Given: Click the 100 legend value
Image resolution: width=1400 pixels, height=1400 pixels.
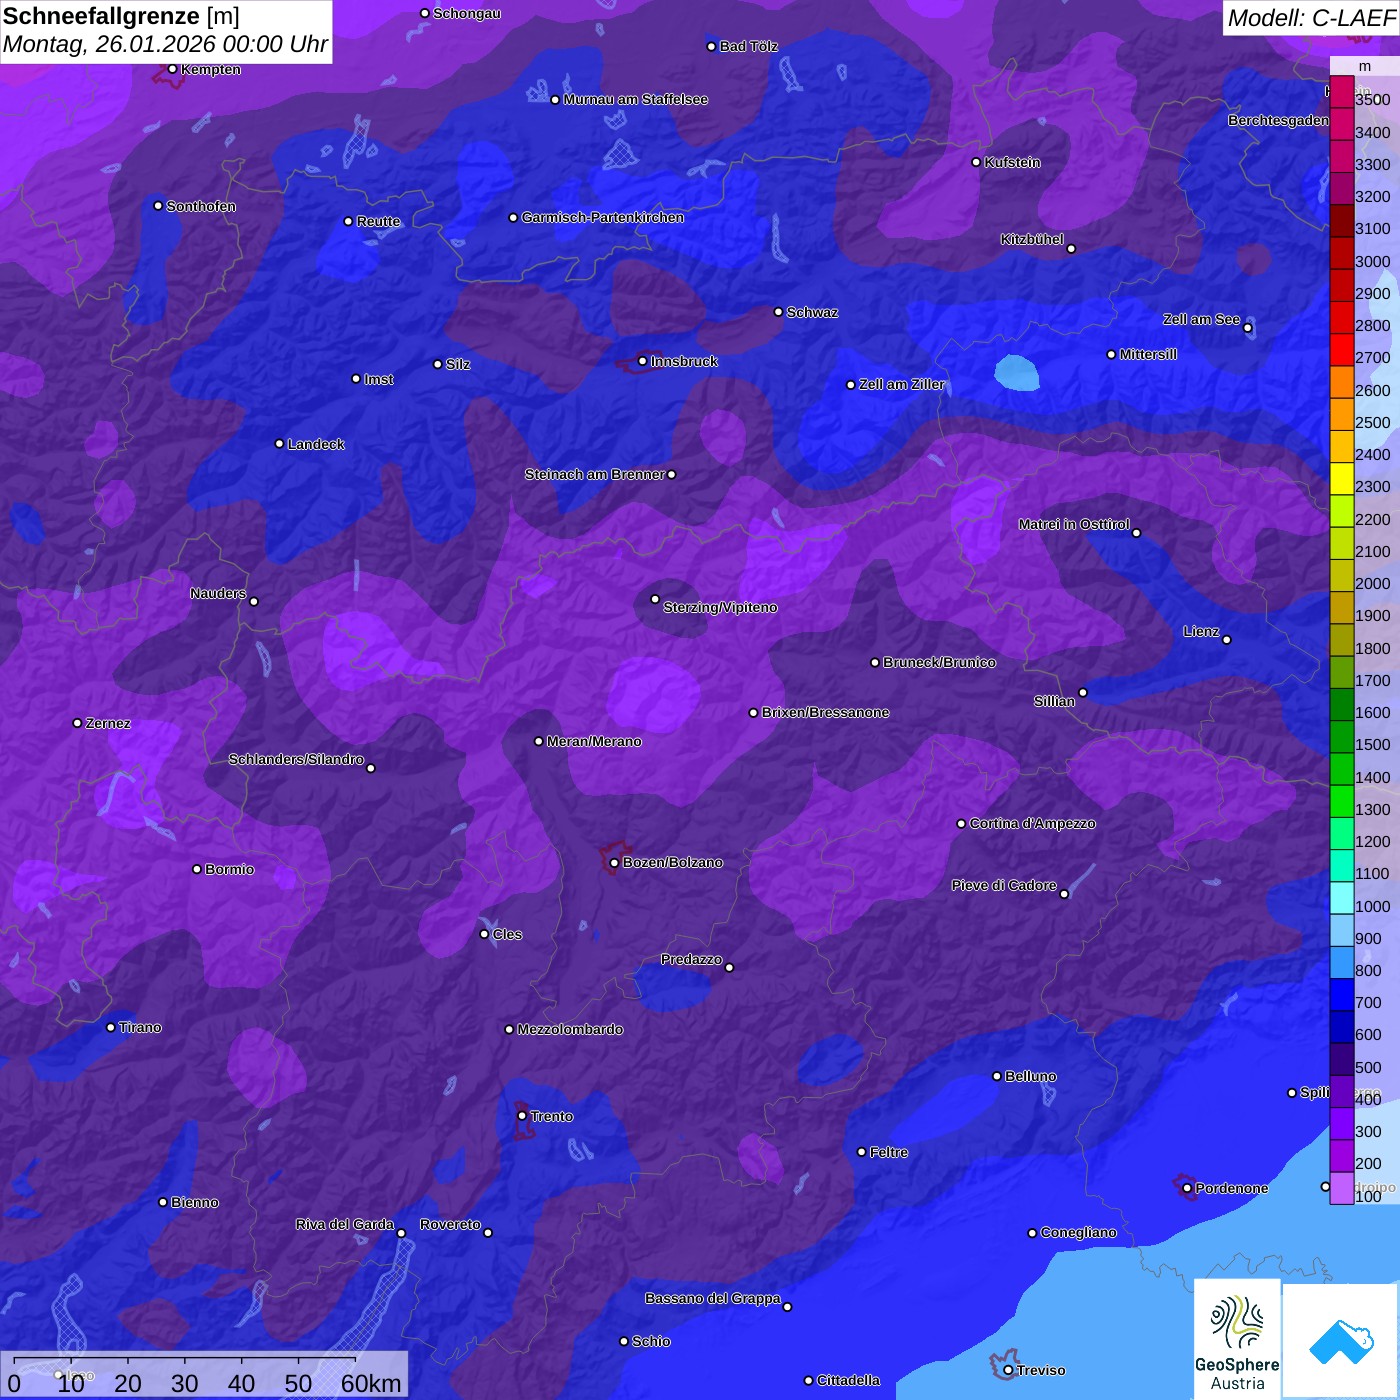Looking at the screenshot, I should [x=1368, y=1196].
